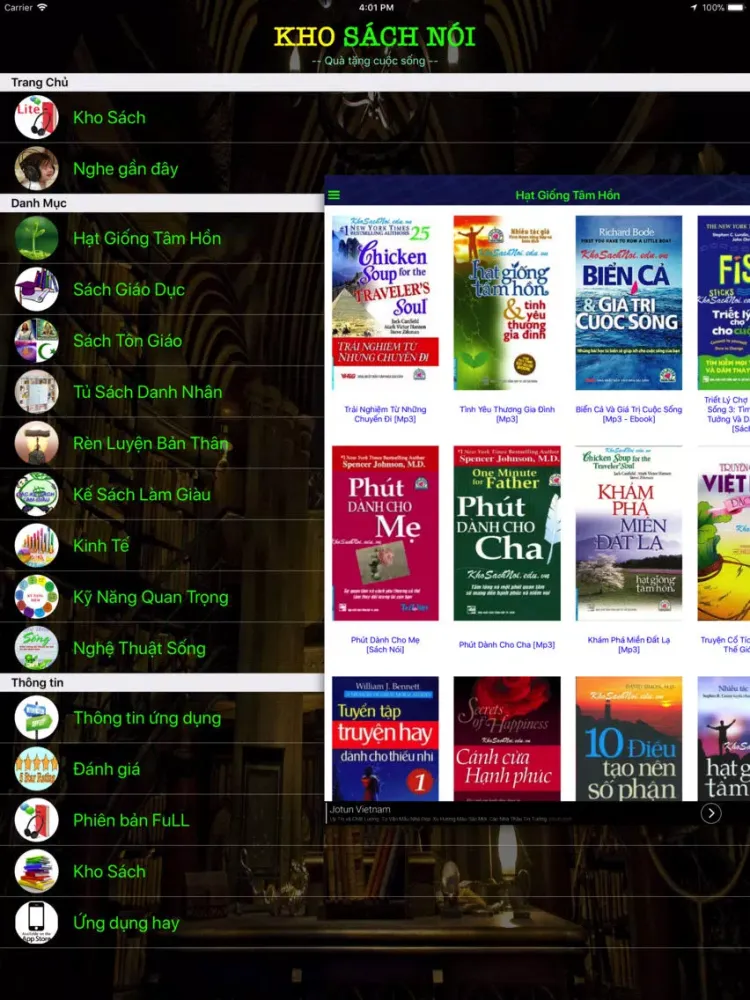The width and height of the screenshot is (750, 1000).
Task: Open the Ứng dụng hay App Store icon
Action: click(x=36, y=922)
